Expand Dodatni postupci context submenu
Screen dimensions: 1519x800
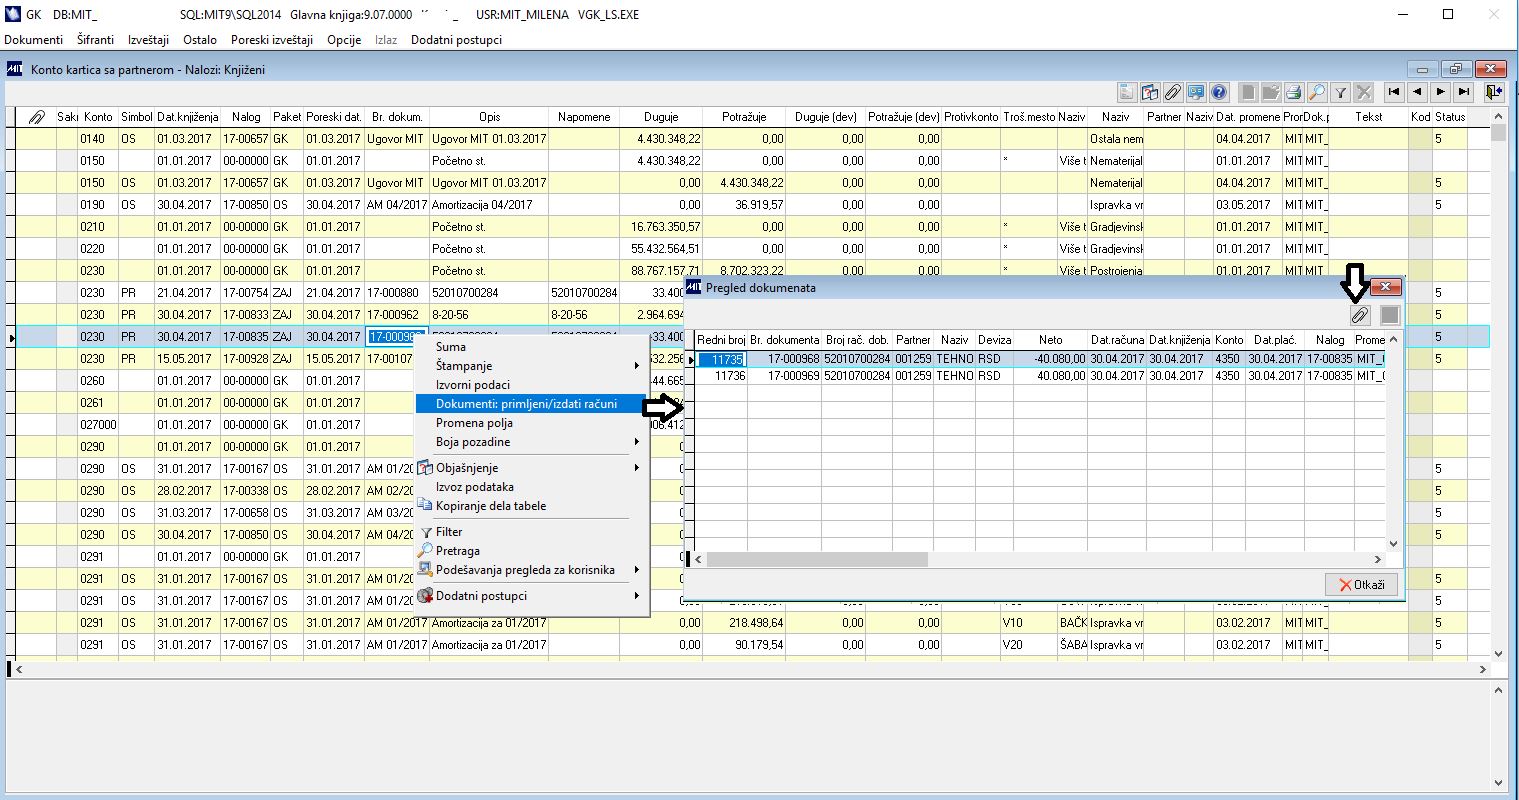click(532, 596)
